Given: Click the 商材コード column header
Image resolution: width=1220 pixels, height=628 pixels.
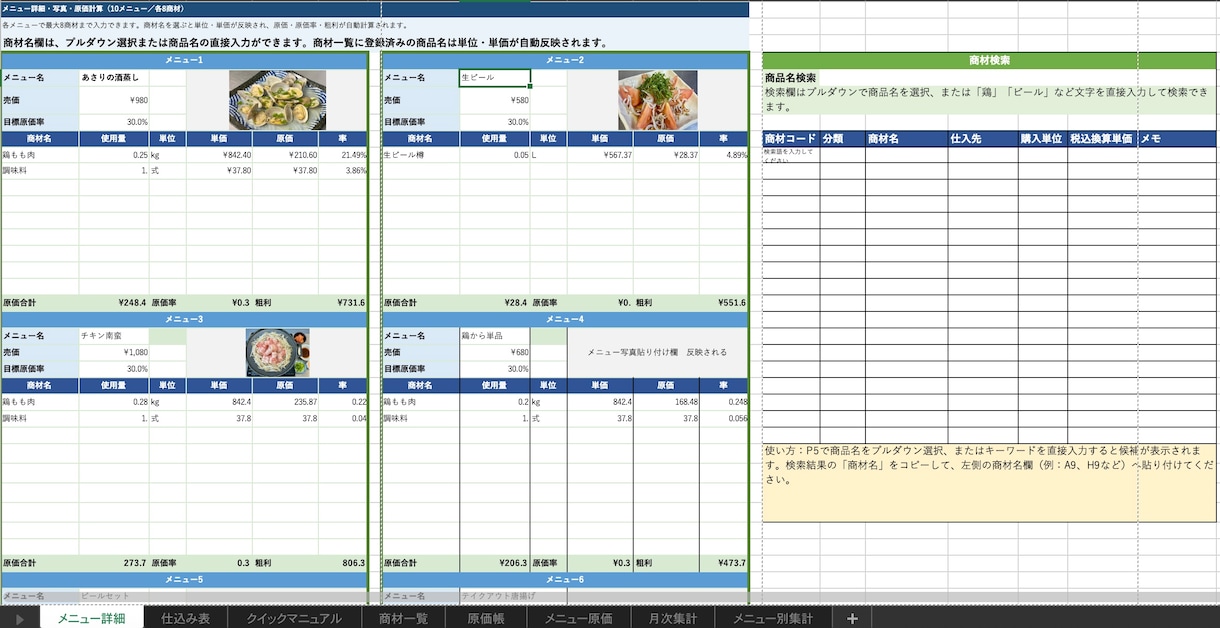Looking at the screenshot, I should (x=791, y=139).
